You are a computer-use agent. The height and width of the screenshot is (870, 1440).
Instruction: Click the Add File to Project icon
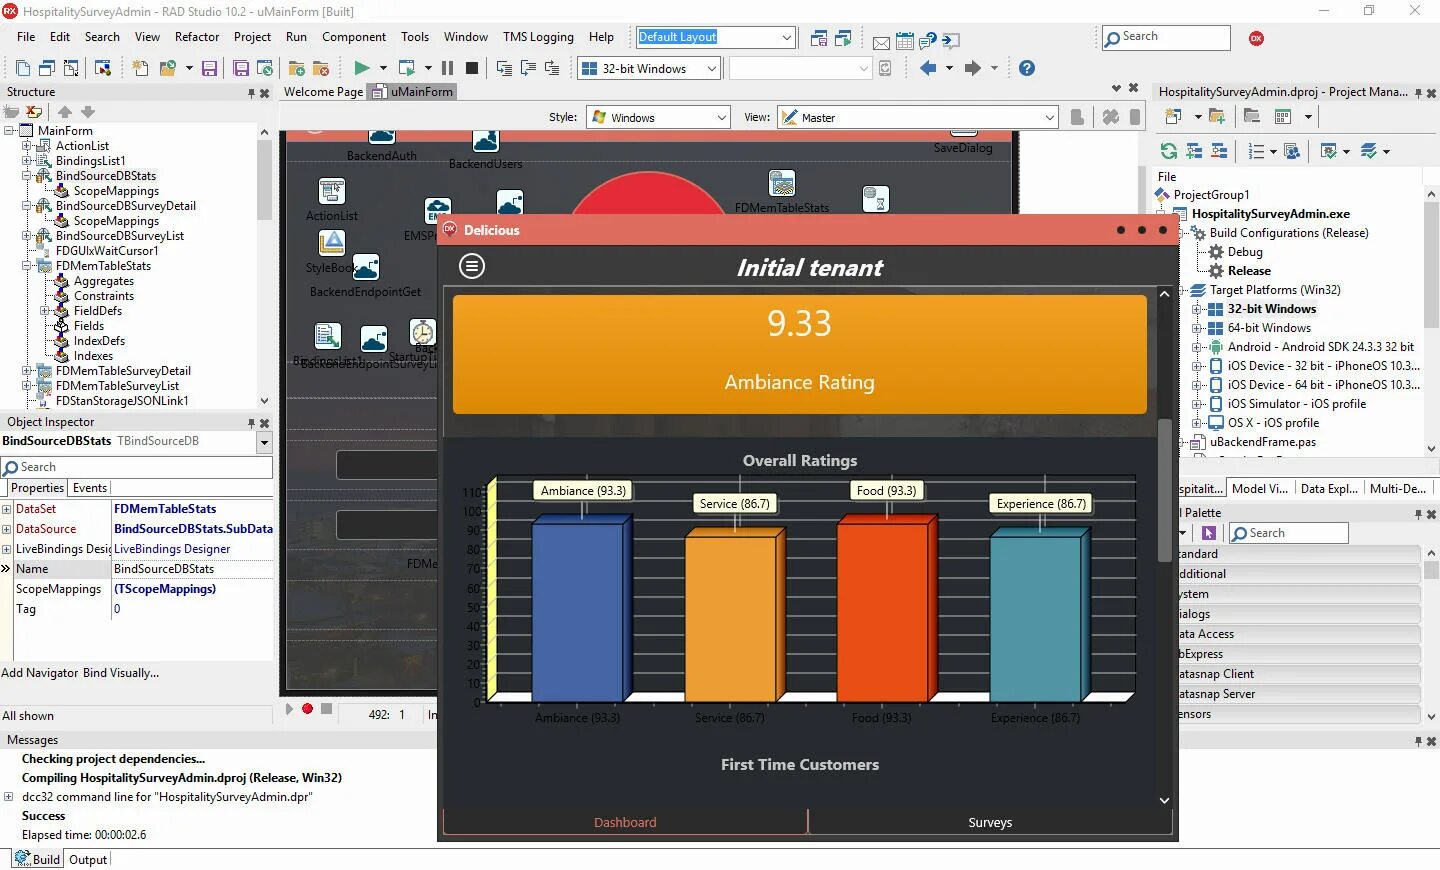[x=296, y=68]
